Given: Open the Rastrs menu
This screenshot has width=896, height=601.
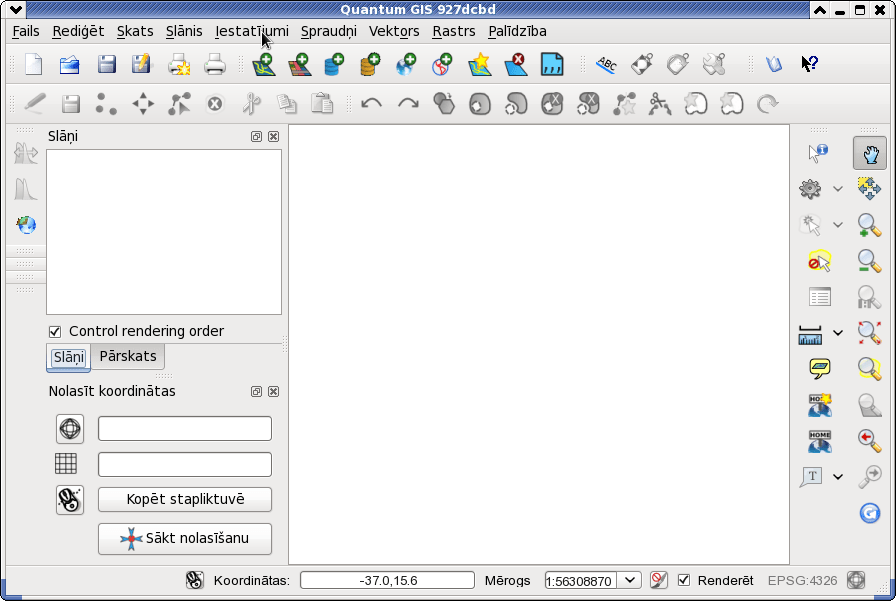Looking at the screenshot, I should (454, 31).
